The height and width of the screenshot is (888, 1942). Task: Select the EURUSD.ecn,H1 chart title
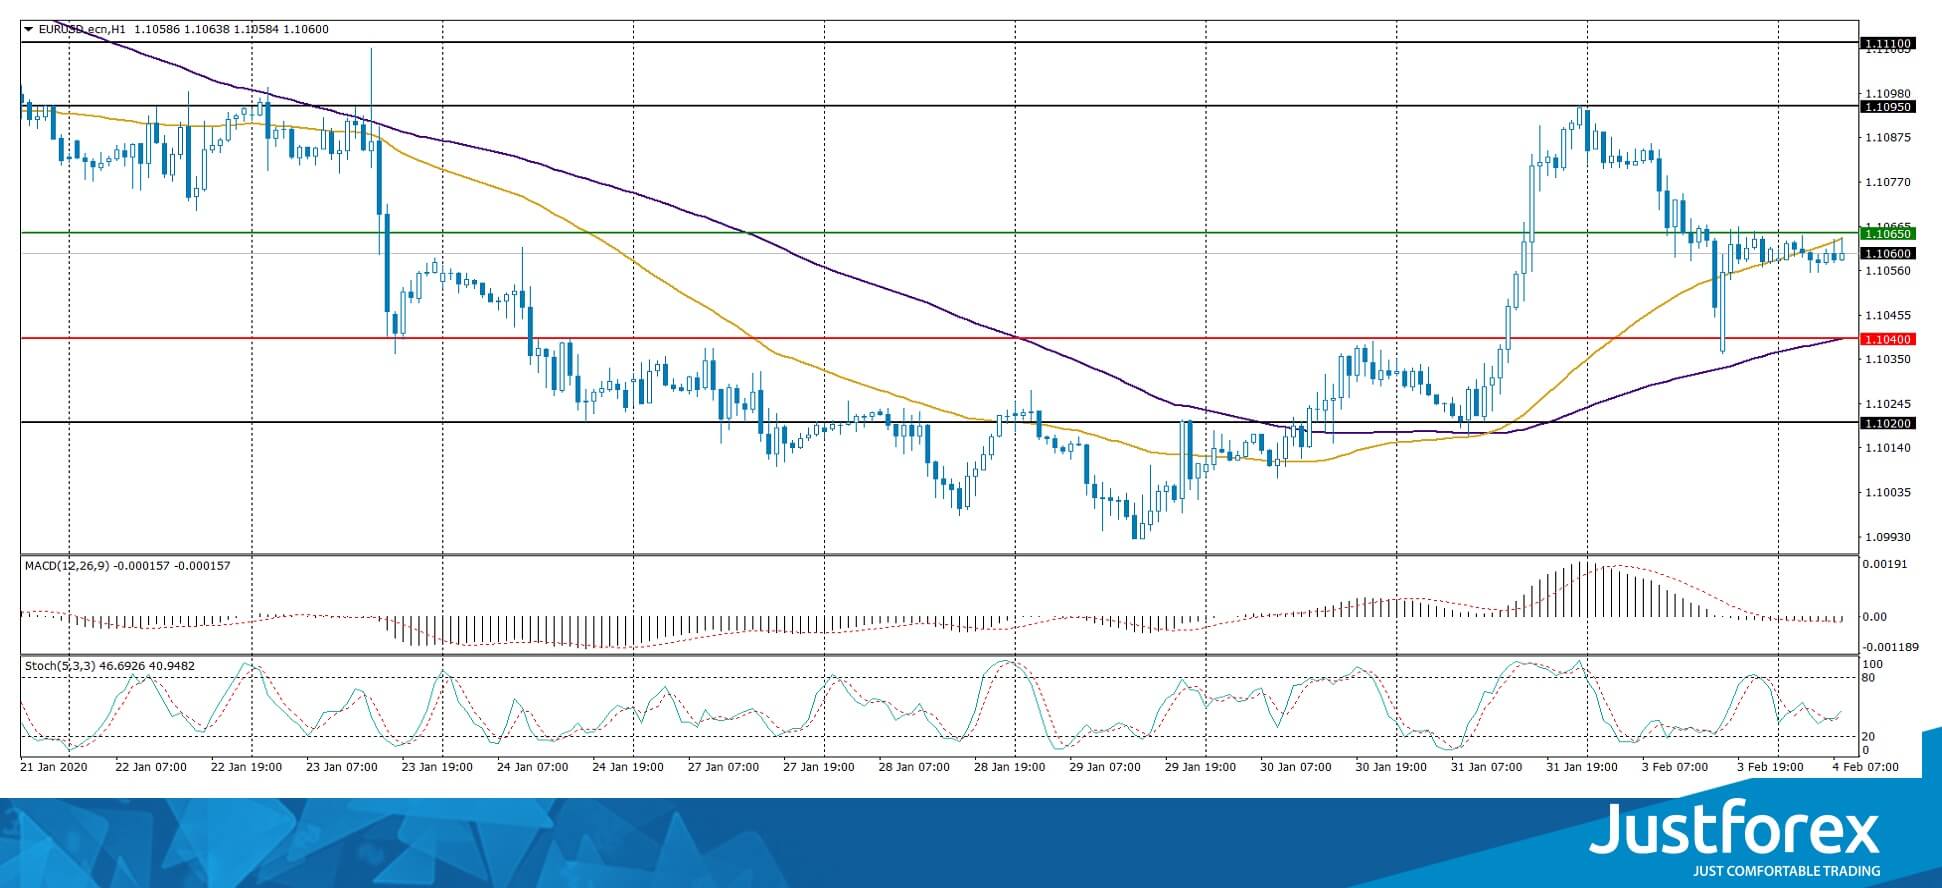82,30
